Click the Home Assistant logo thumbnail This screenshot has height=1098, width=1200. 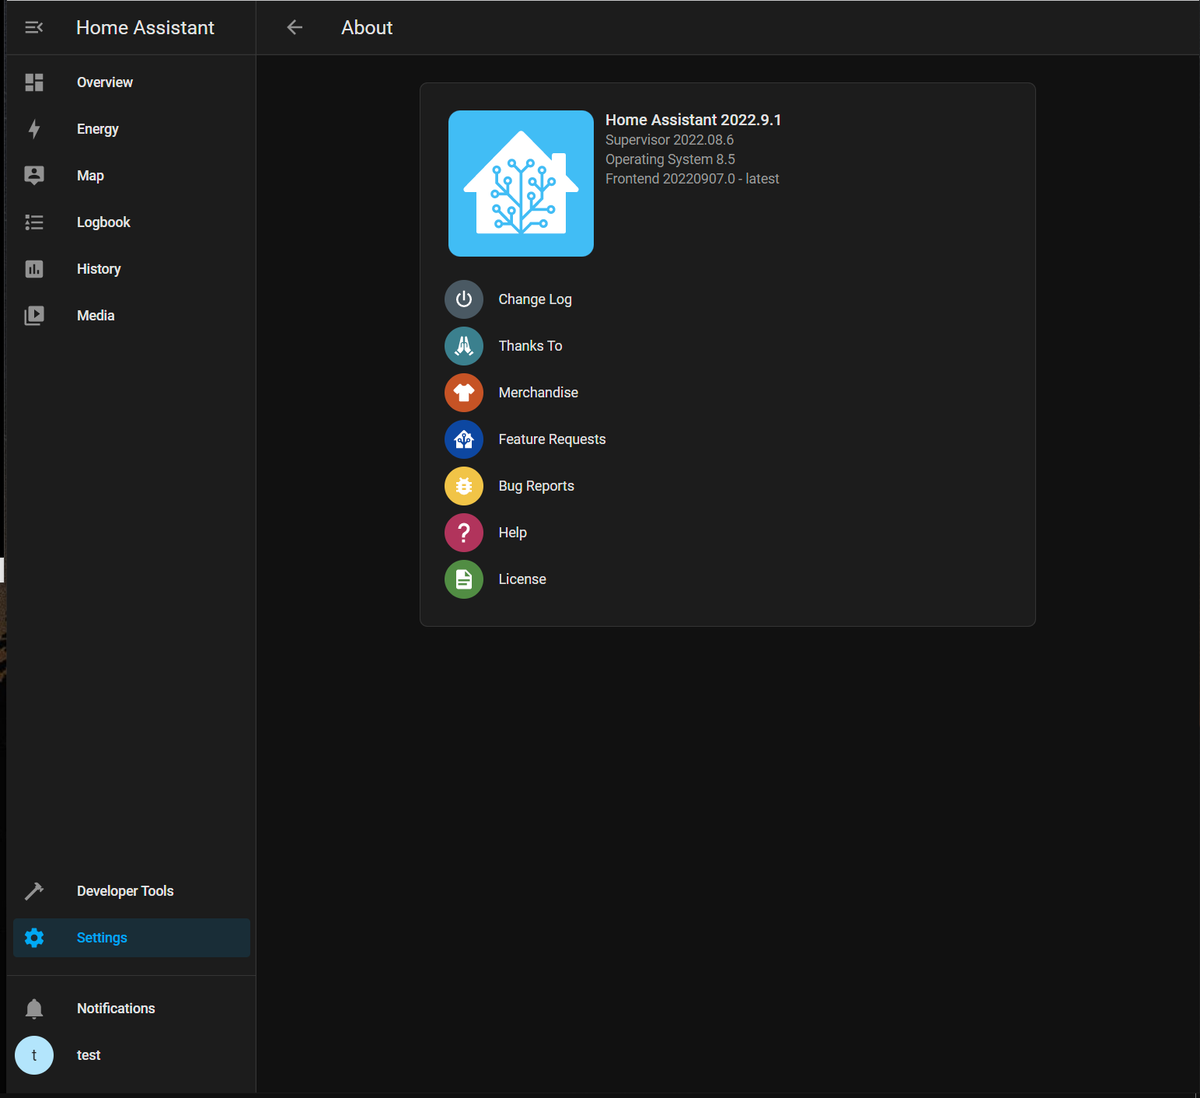click(521, 183)
